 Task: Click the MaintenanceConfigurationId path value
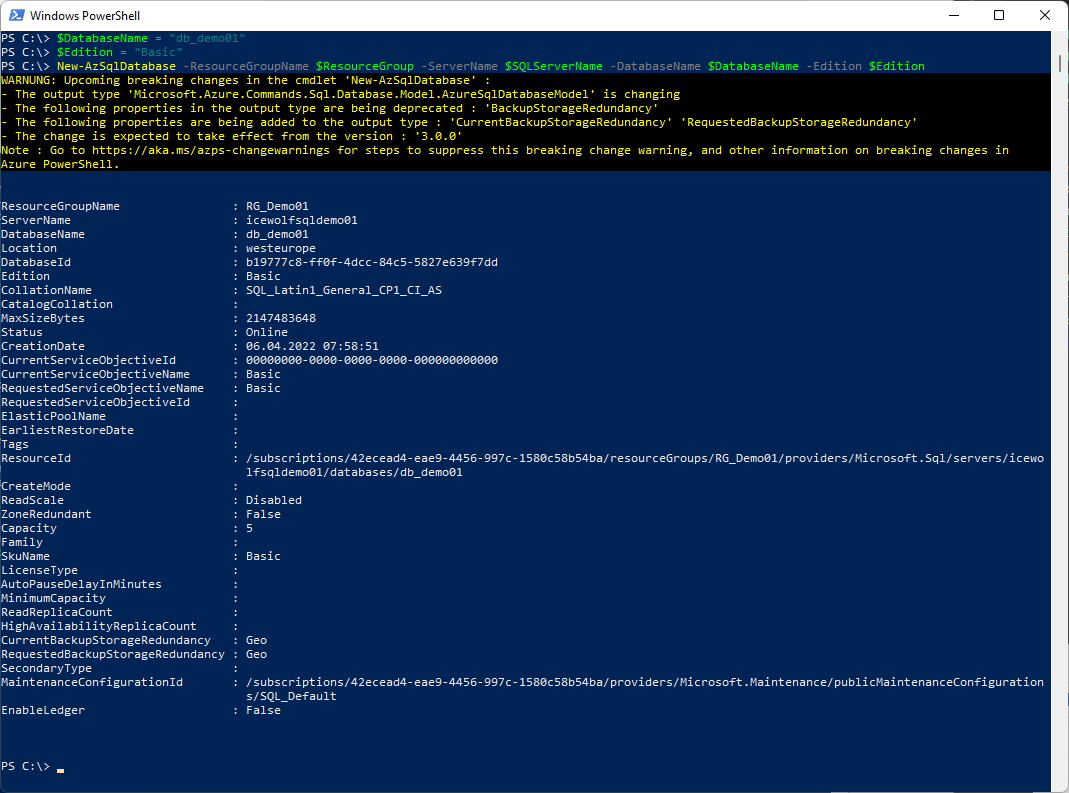pos(644,689)
